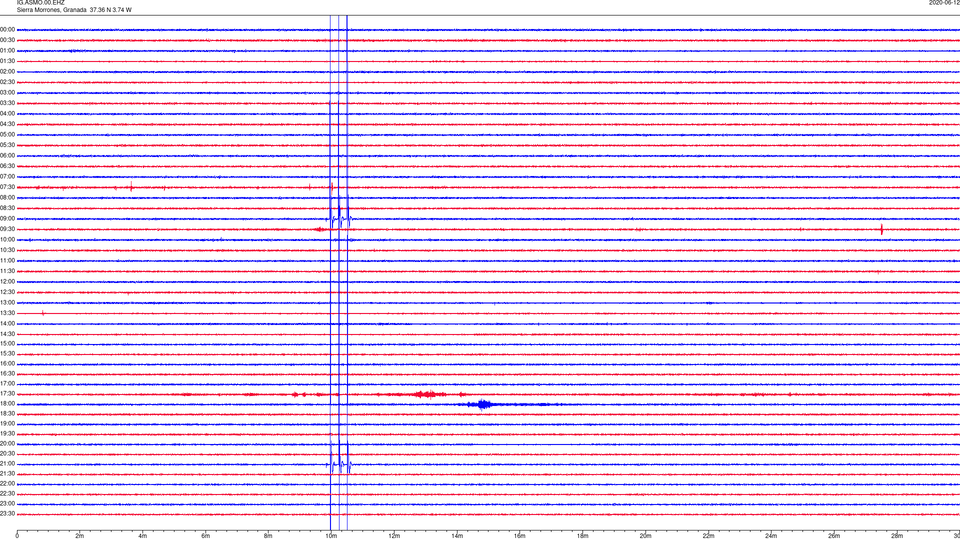Select the 21:30 trace time label
This screenshot has width=960, height=540.
click(7, 474)
